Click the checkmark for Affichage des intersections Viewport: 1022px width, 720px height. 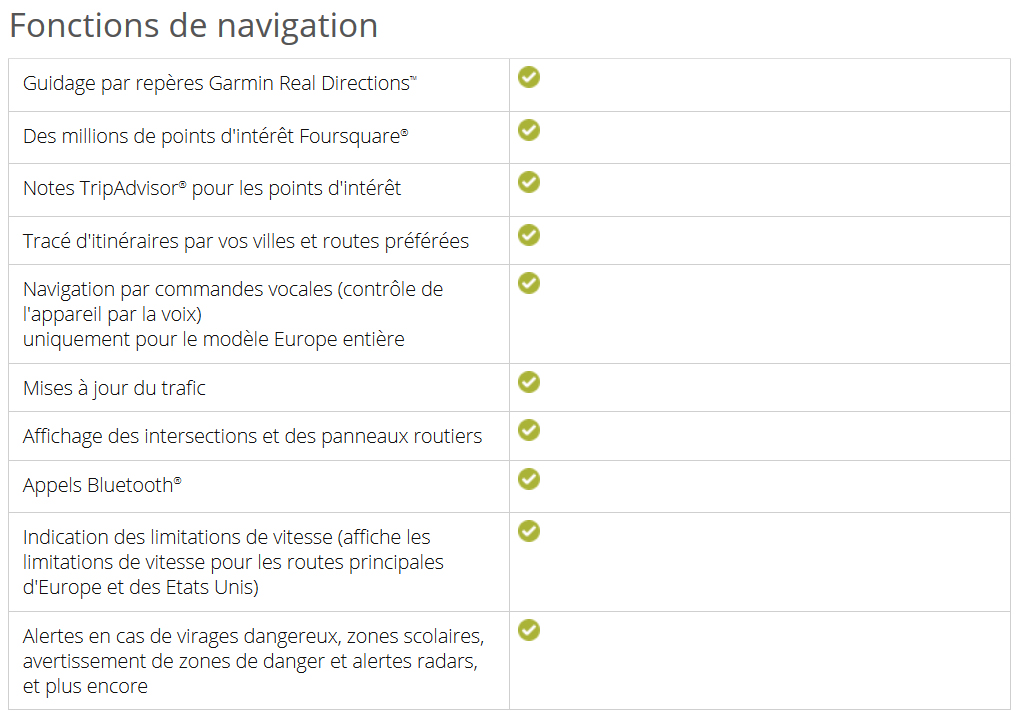point(529,429)
